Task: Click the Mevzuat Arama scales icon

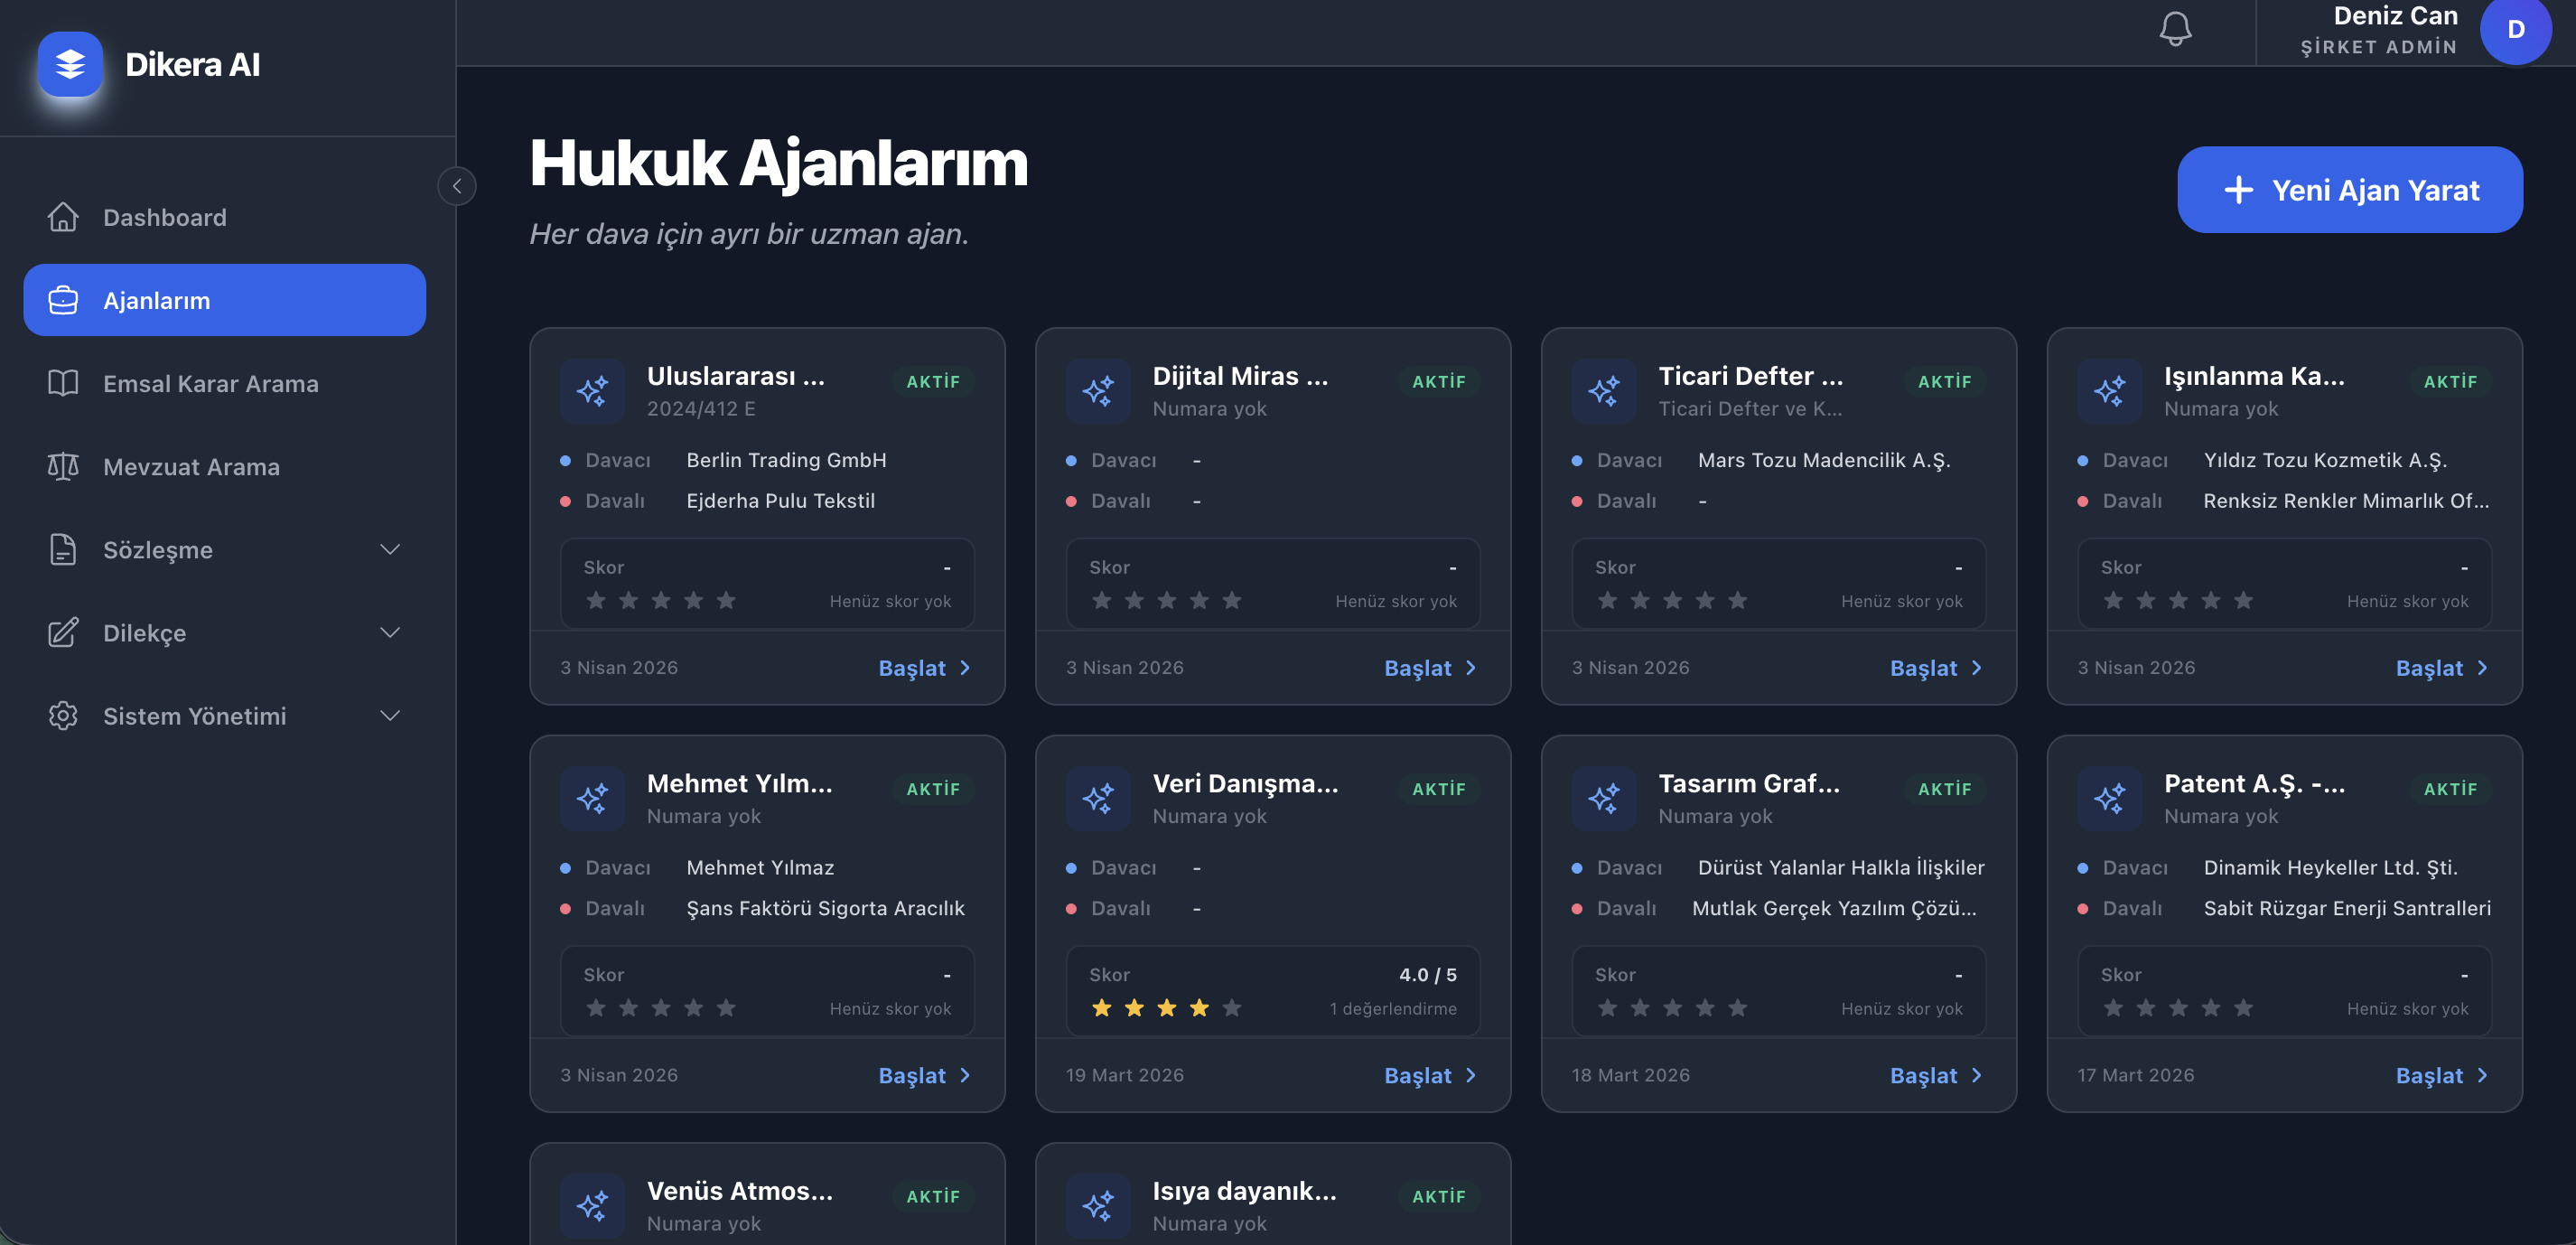Action: pos(63,467)
